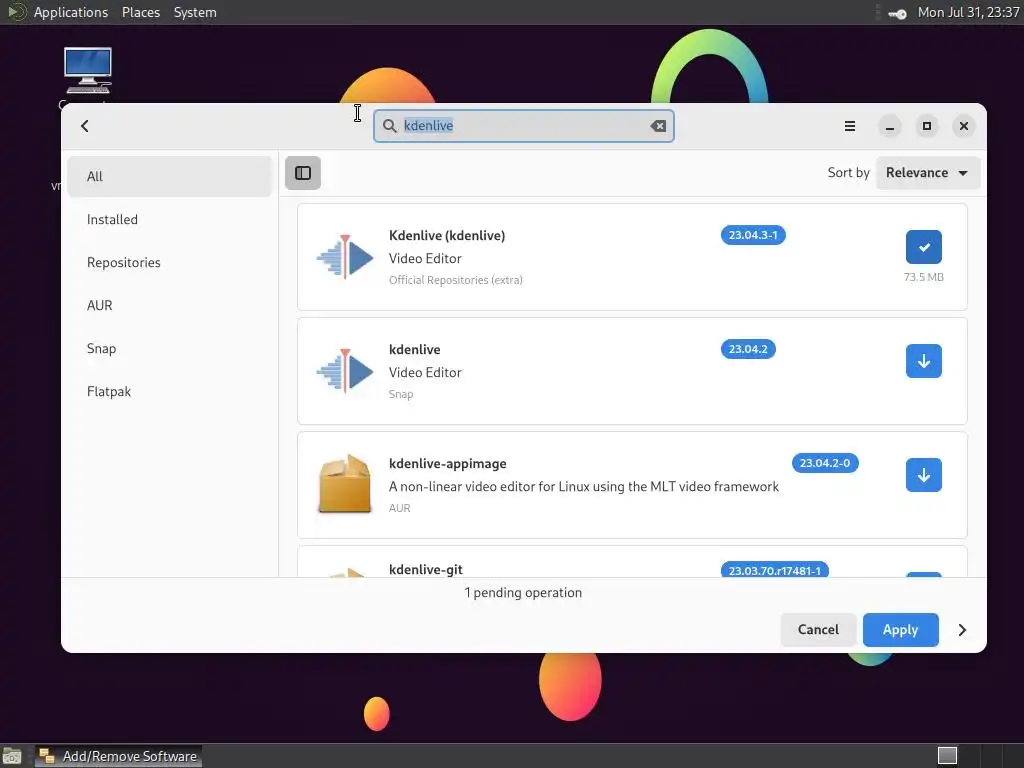Close the Add/Remove Software window
Image resolution: width=1024 pixels, height=768 pixels.
point(964,126)
